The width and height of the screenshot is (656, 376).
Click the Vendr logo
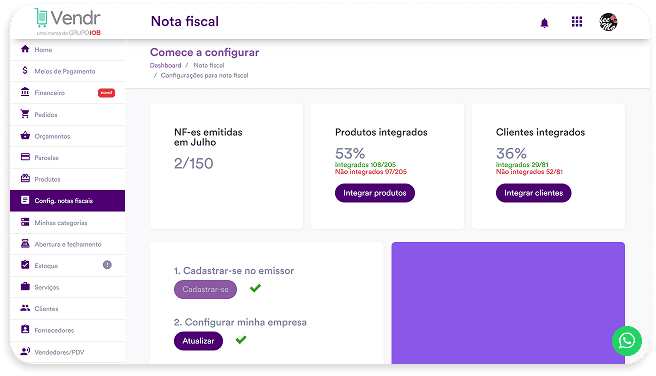[x=67, y=22]
